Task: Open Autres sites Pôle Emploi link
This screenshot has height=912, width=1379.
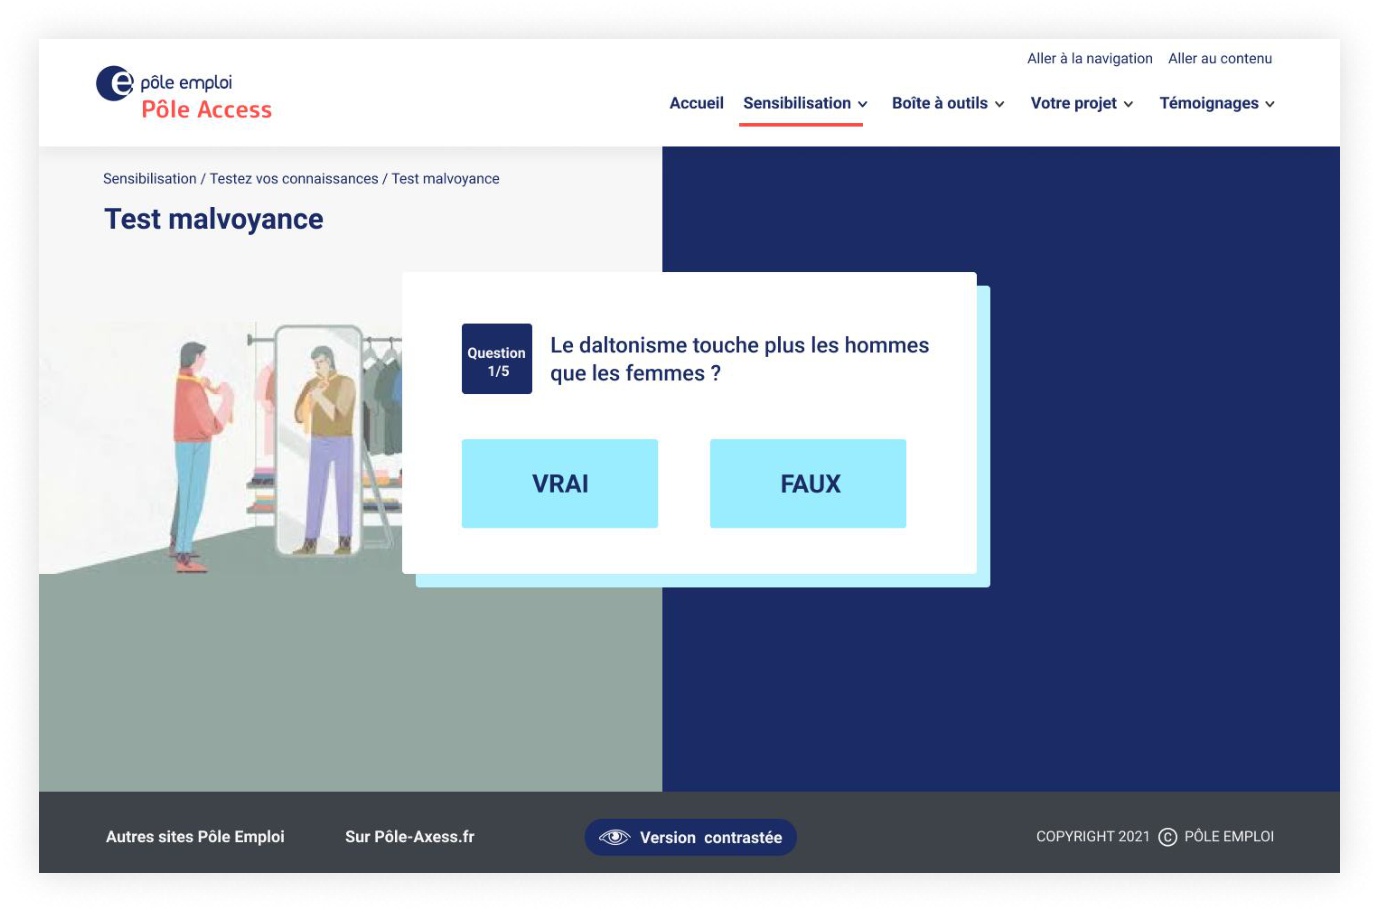Action: click(195, 836)
